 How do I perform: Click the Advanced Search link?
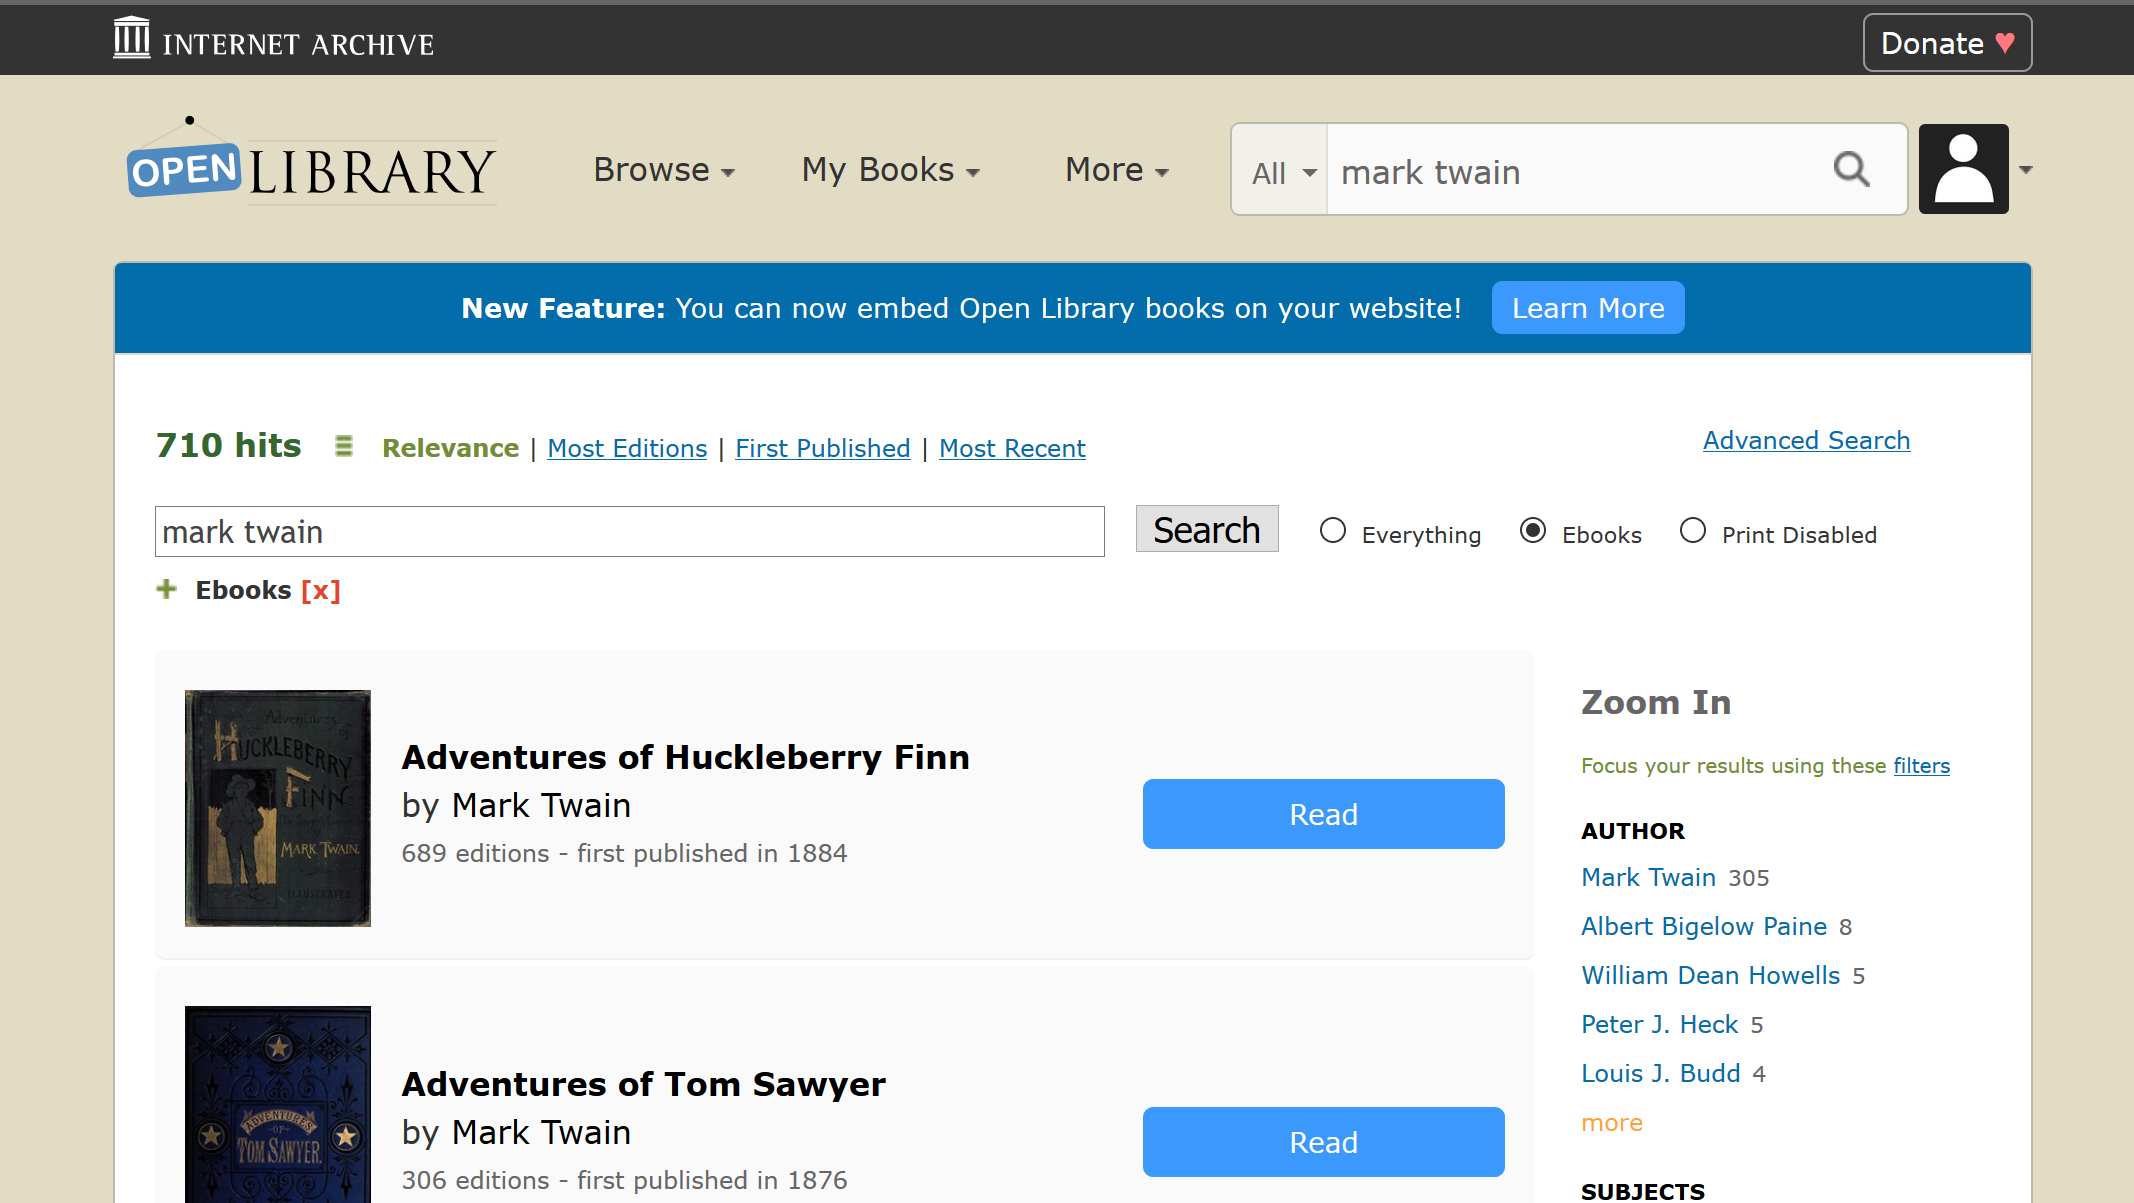click(1805, 440)
